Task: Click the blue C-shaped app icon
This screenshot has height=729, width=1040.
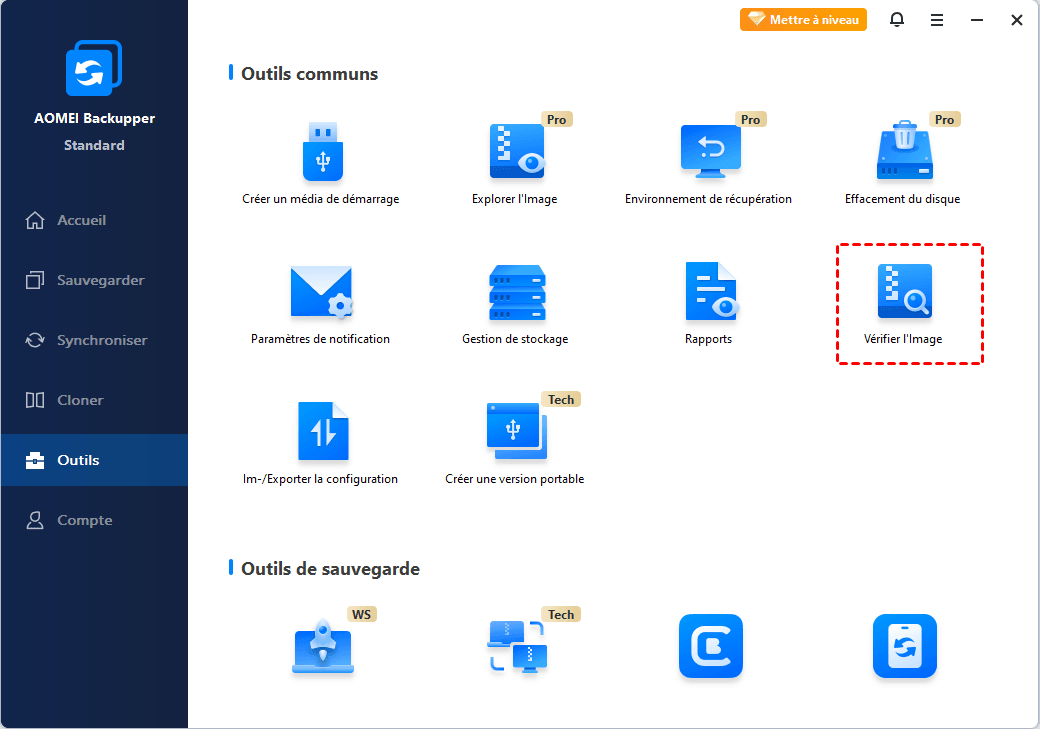Action: 711,645
